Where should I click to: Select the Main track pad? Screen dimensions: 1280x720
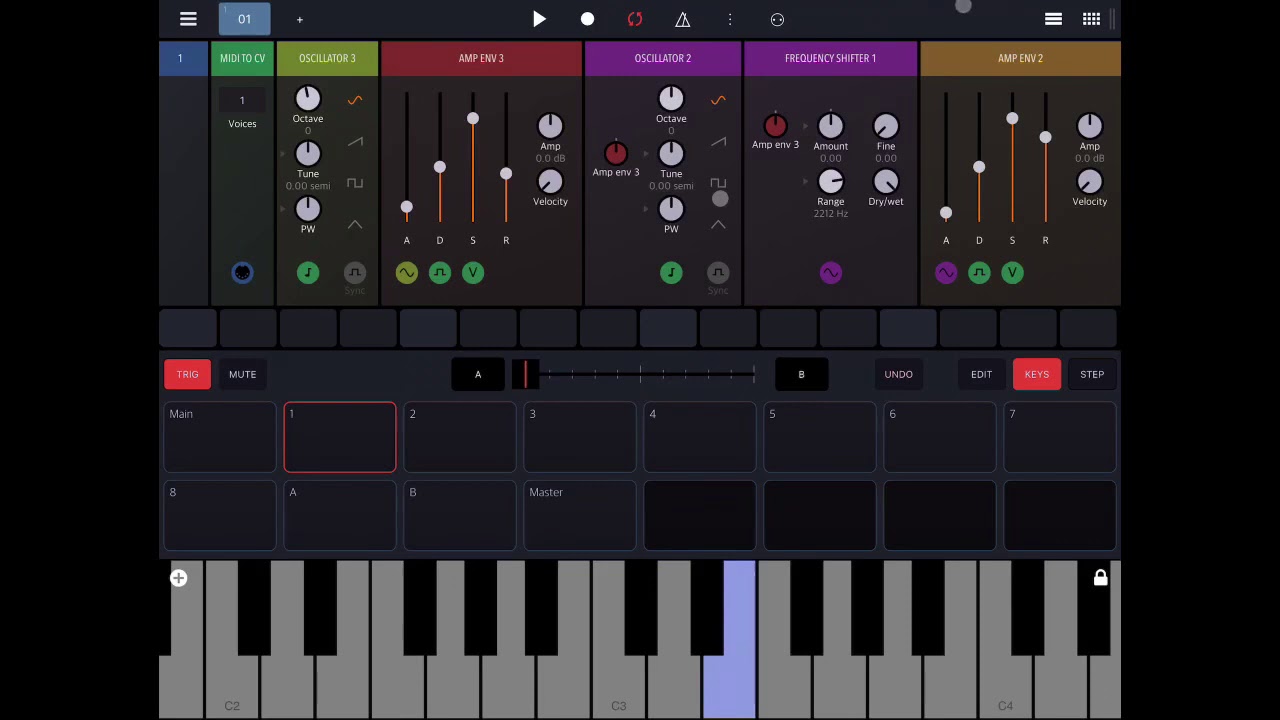pyautogui.click(x=220, y=437)
